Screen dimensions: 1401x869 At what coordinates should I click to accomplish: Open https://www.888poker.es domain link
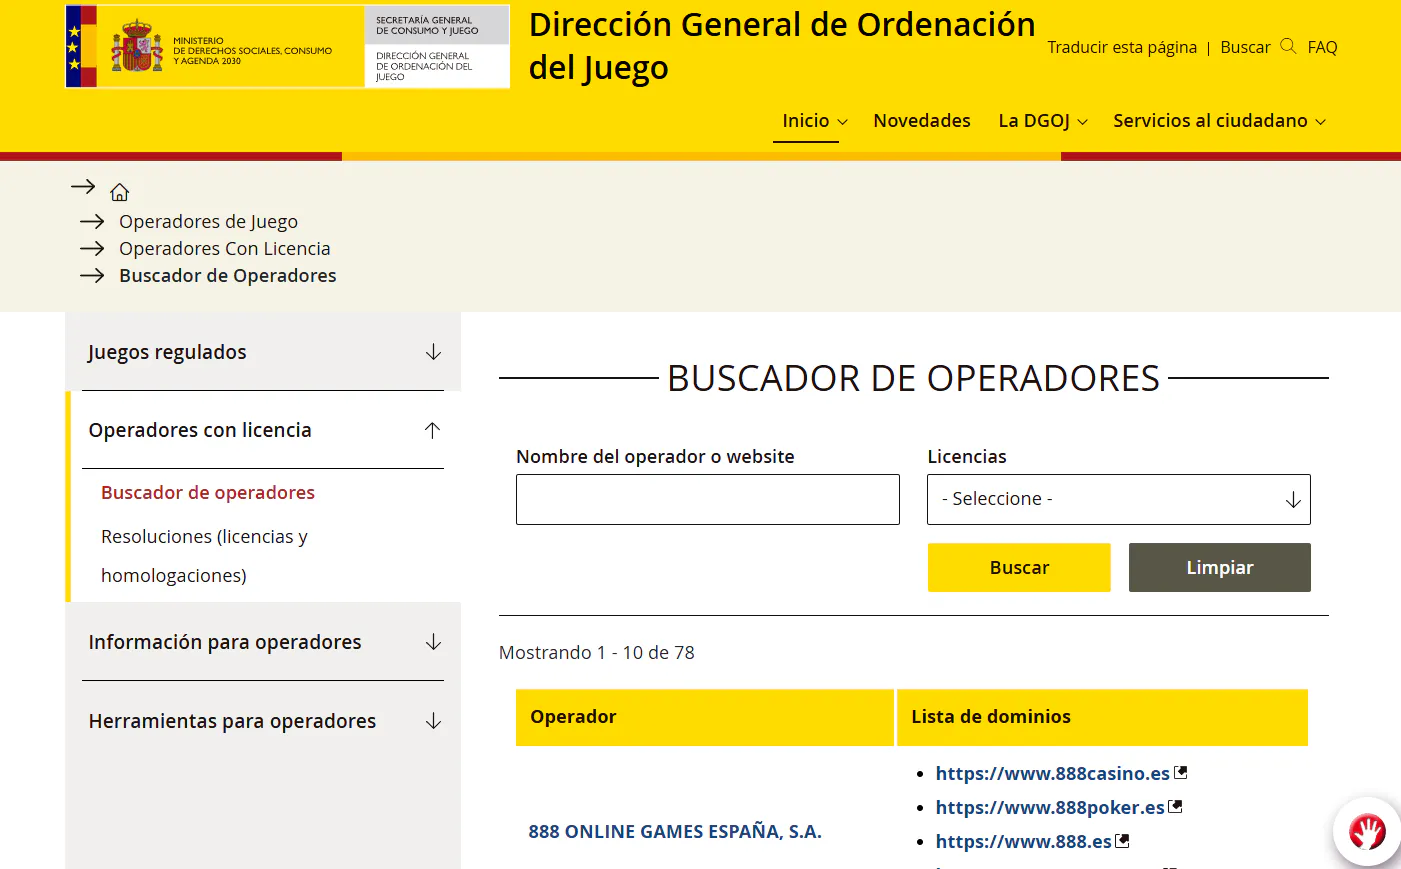pyautogui.click(x=1050, y=807)
